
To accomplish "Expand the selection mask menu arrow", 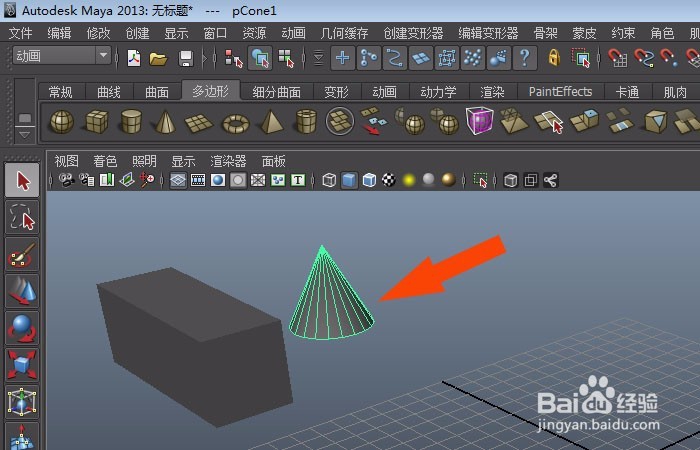I will (x=318, y=58).
